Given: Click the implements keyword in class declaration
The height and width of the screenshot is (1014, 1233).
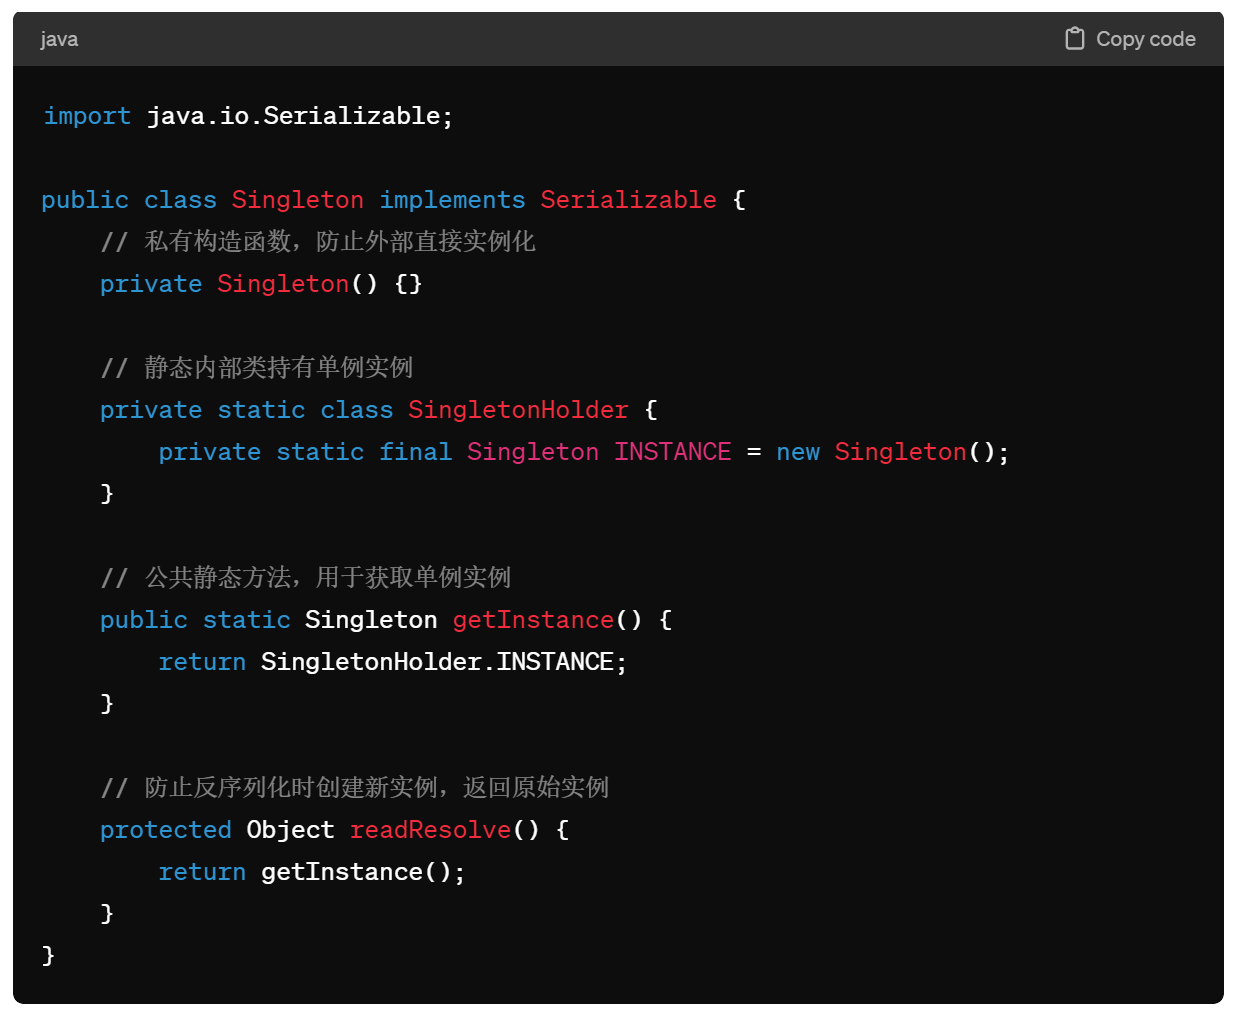Looking at the screenshot, I should tap(452, 200).
